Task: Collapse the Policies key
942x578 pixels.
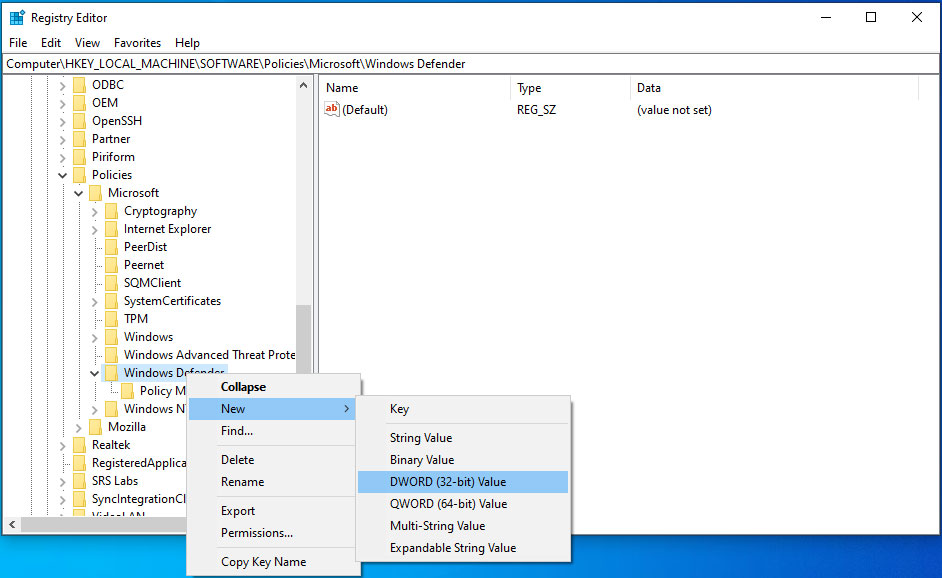Action: [62, 175]
